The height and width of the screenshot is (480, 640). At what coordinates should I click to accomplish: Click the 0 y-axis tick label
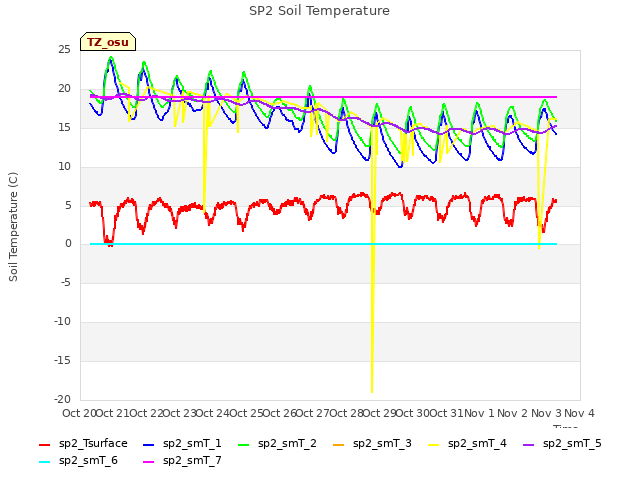pyautogui.click(x=68, y=244)
